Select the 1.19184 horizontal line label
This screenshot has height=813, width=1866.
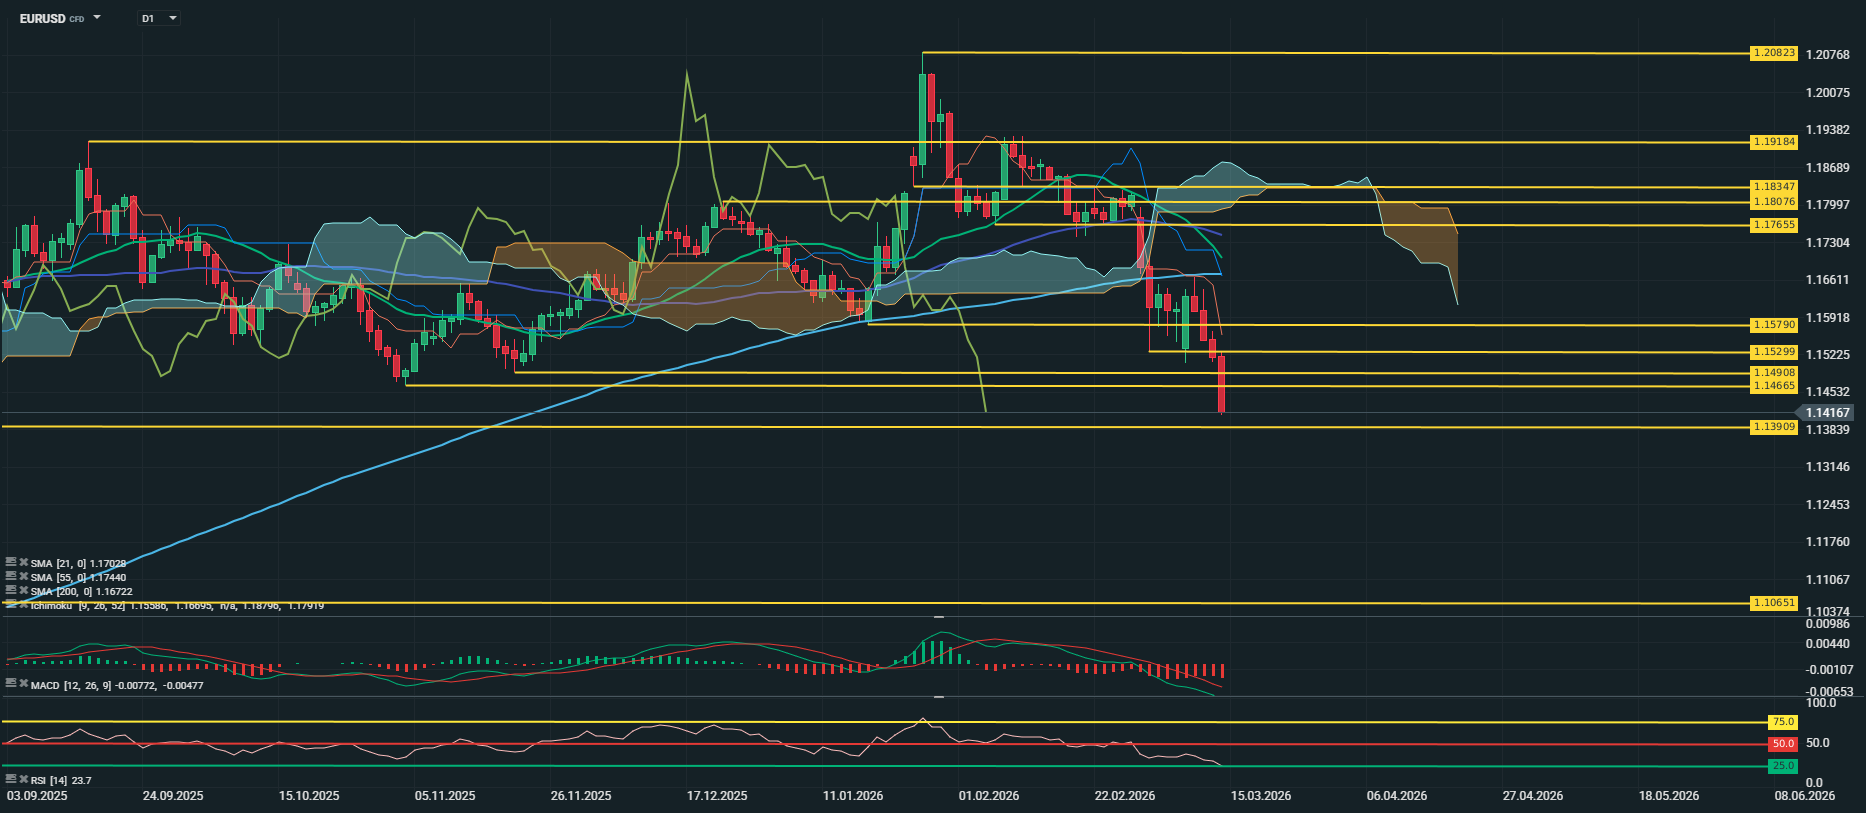tap(1773, 142)
